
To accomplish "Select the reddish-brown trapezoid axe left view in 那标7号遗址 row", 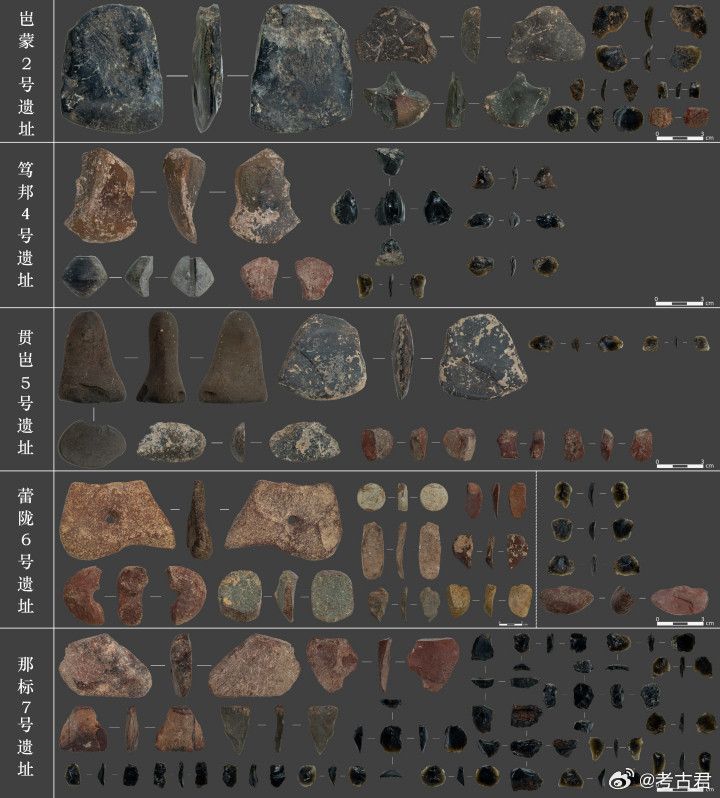I will [83, 728].
